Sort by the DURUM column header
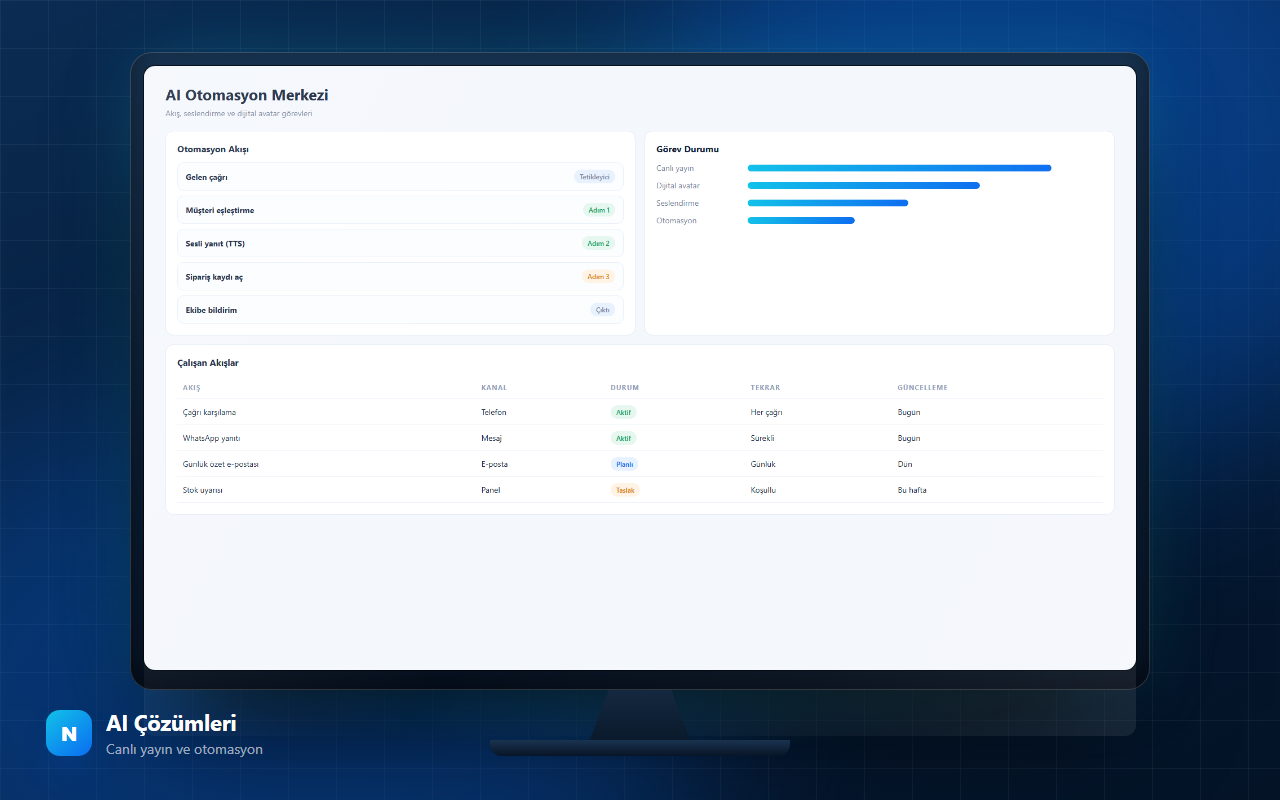This screenshot has height=800, width=1280. 625,388
